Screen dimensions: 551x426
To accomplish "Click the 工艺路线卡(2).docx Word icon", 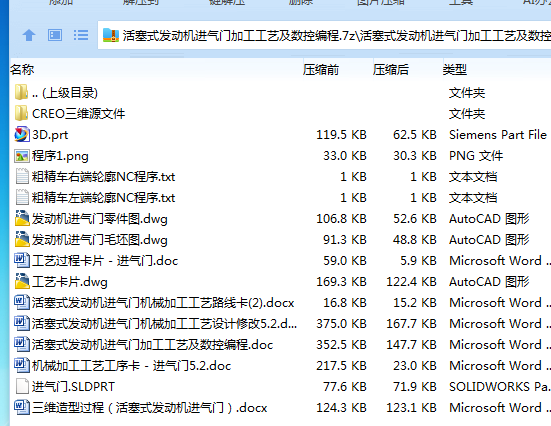I will point(22,303).
